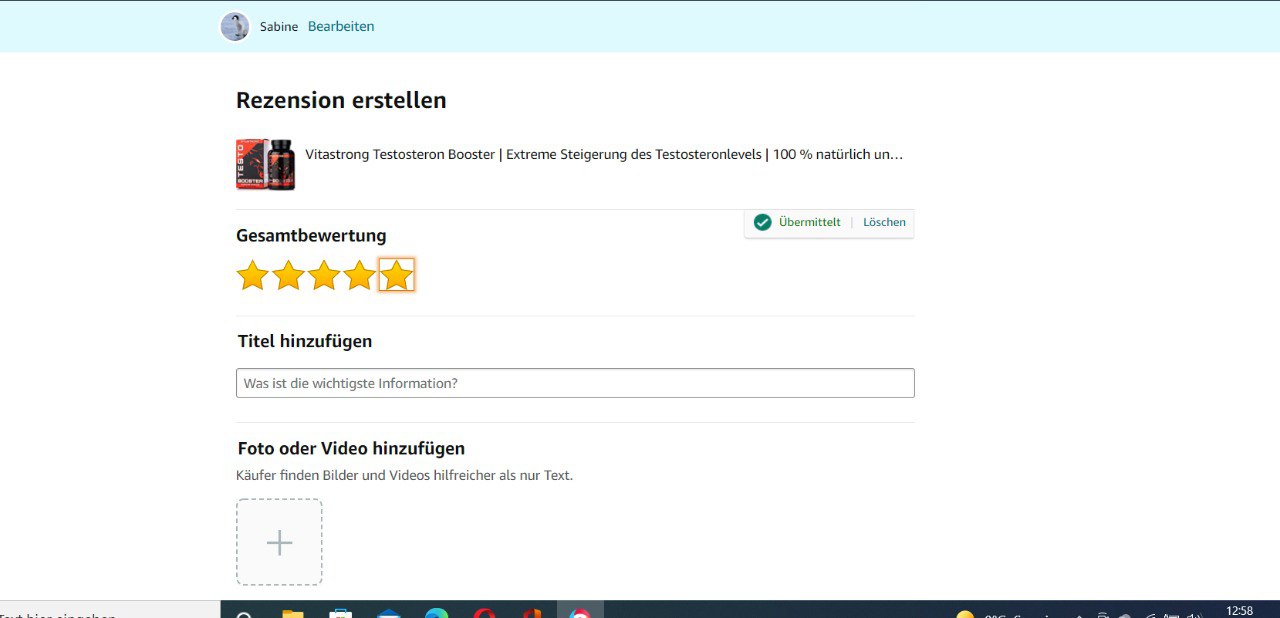
Task: Rate the product one star
Action: [253, 275]
